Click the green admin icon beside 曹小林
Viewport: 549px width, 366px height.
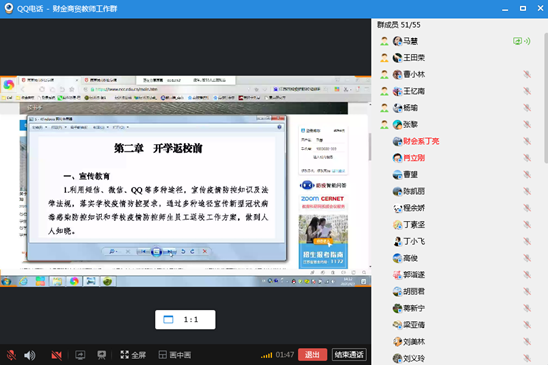click(x=384, y=74)
